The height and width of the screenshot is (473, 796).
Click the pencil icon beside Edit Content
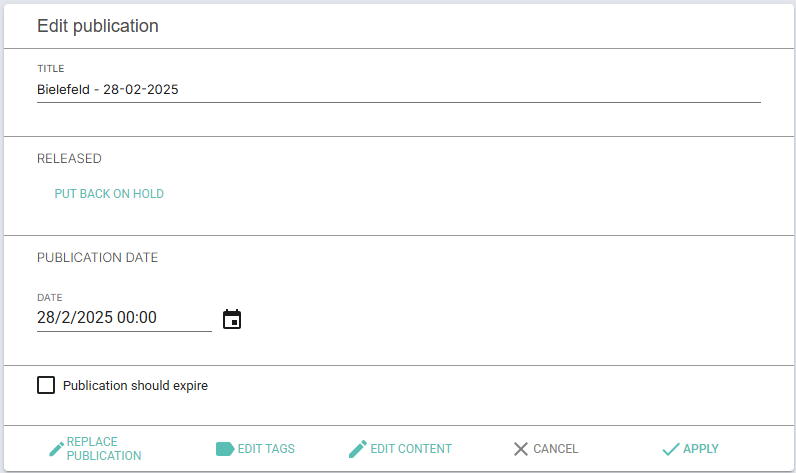357,449
